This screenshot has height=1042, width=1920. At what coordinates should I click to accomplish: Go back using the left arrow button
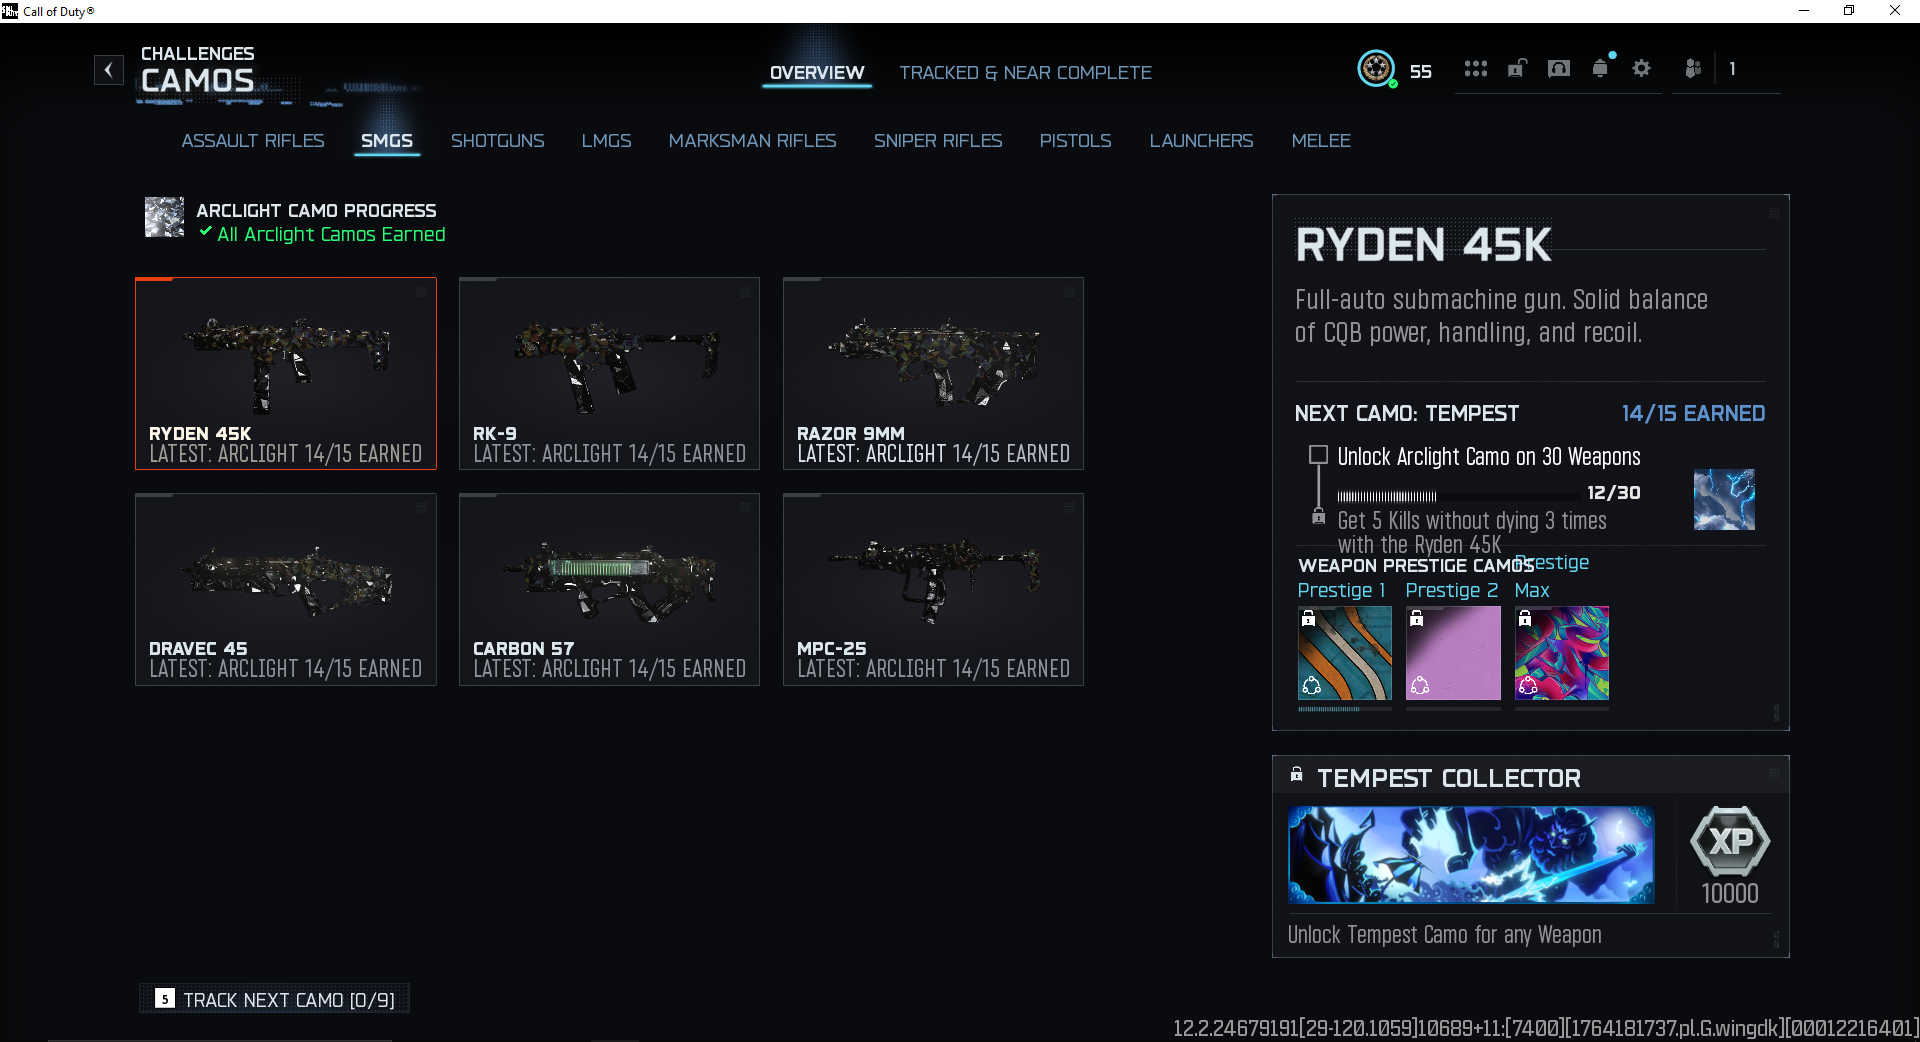point(109,70)
